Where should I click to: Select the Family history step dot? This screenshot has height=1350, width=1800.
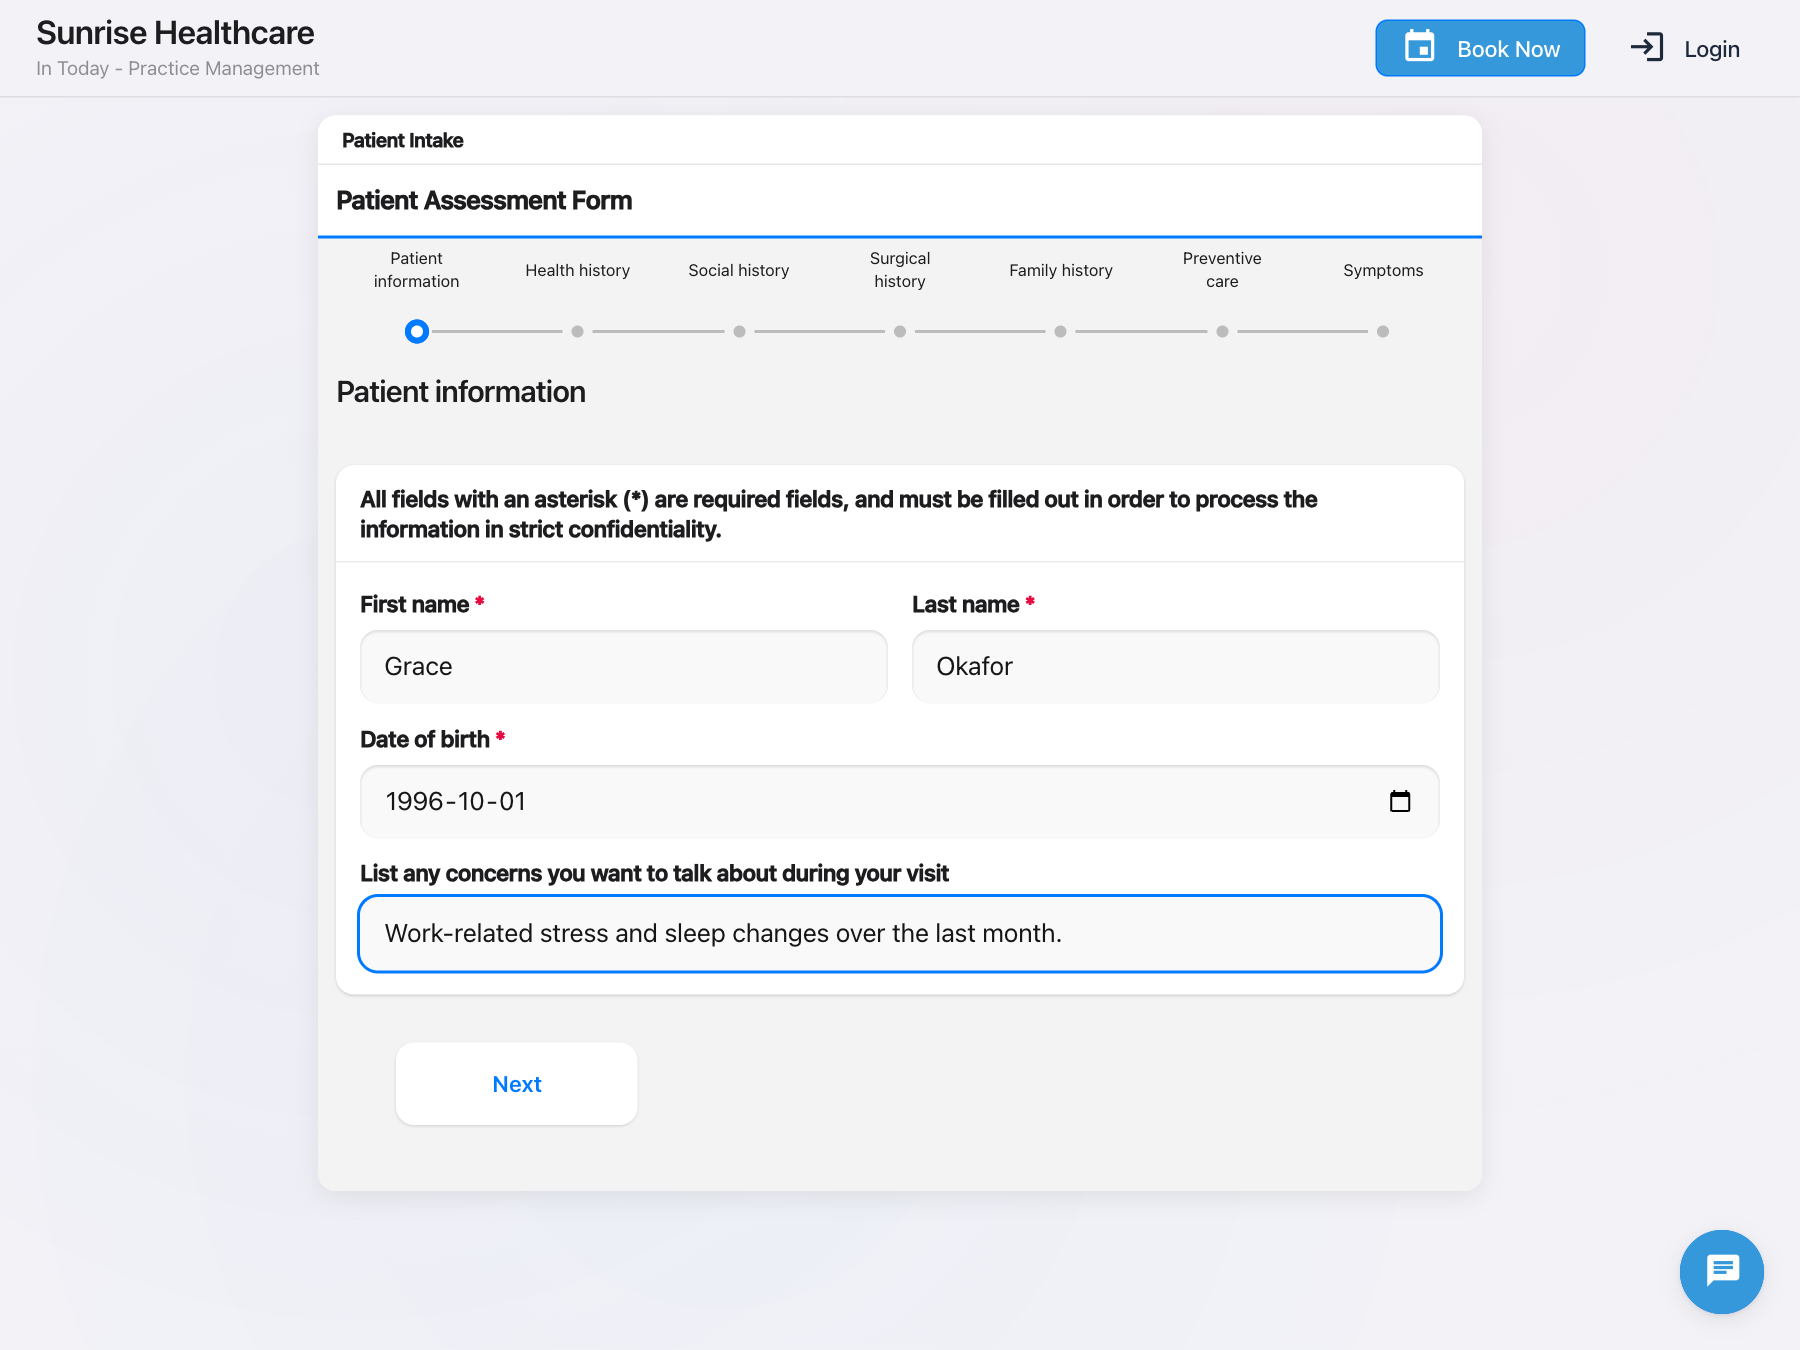[1061, 331]
